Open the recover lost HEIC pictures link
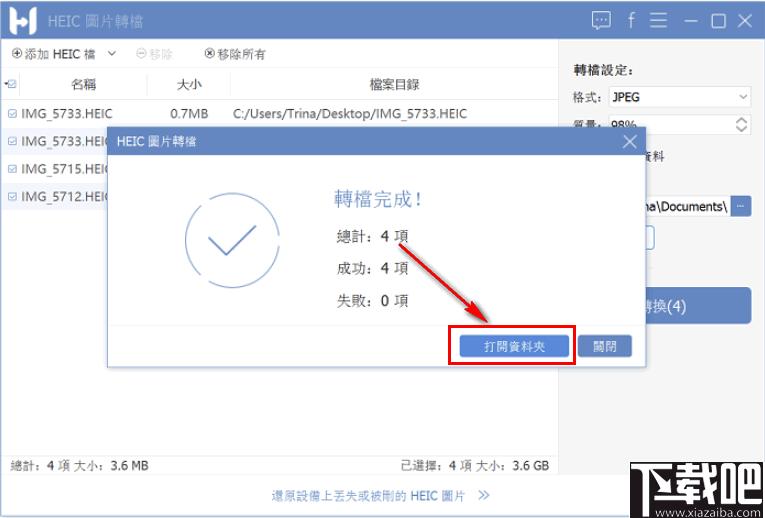 tap(381, 496)
